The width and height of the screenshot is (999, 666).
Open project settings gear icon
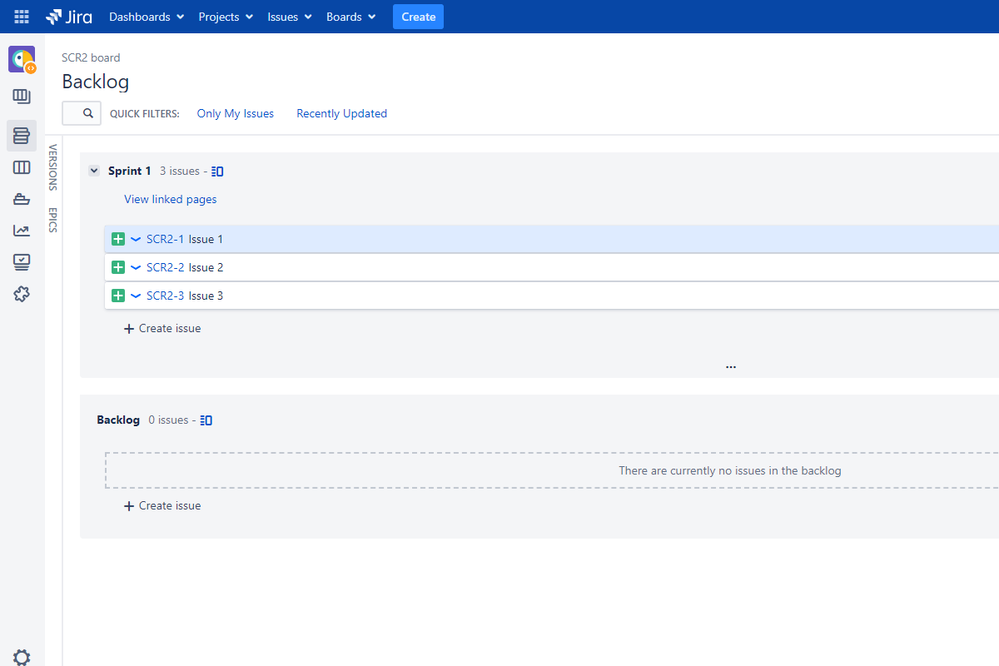22,658
